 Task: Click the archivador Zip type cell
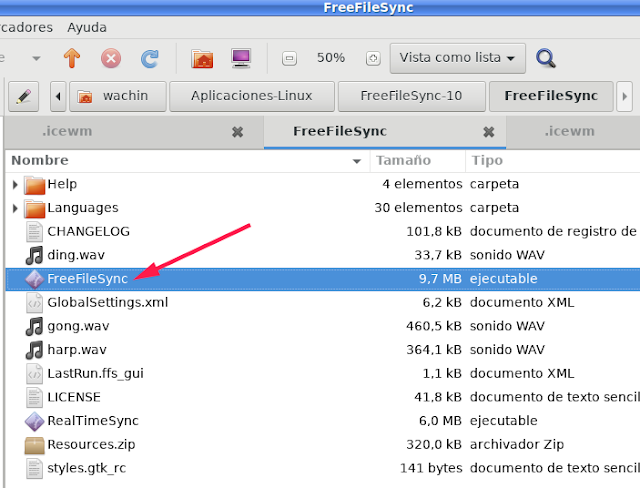517,445
